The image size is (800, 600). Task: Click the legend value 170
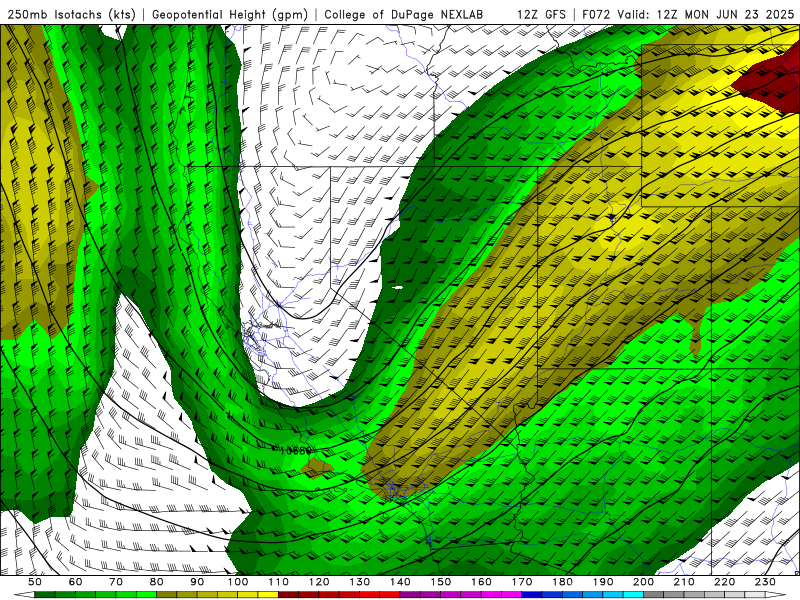(522, 582)
